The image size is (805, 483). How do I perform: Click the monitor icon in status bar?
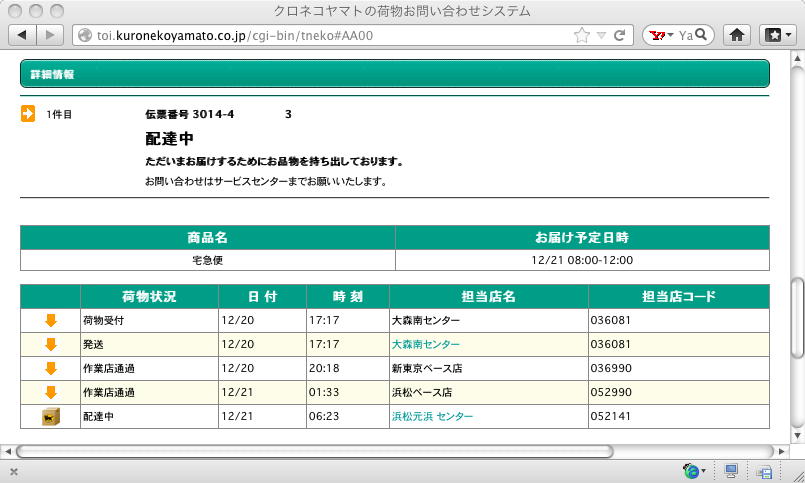pos(731,471)
